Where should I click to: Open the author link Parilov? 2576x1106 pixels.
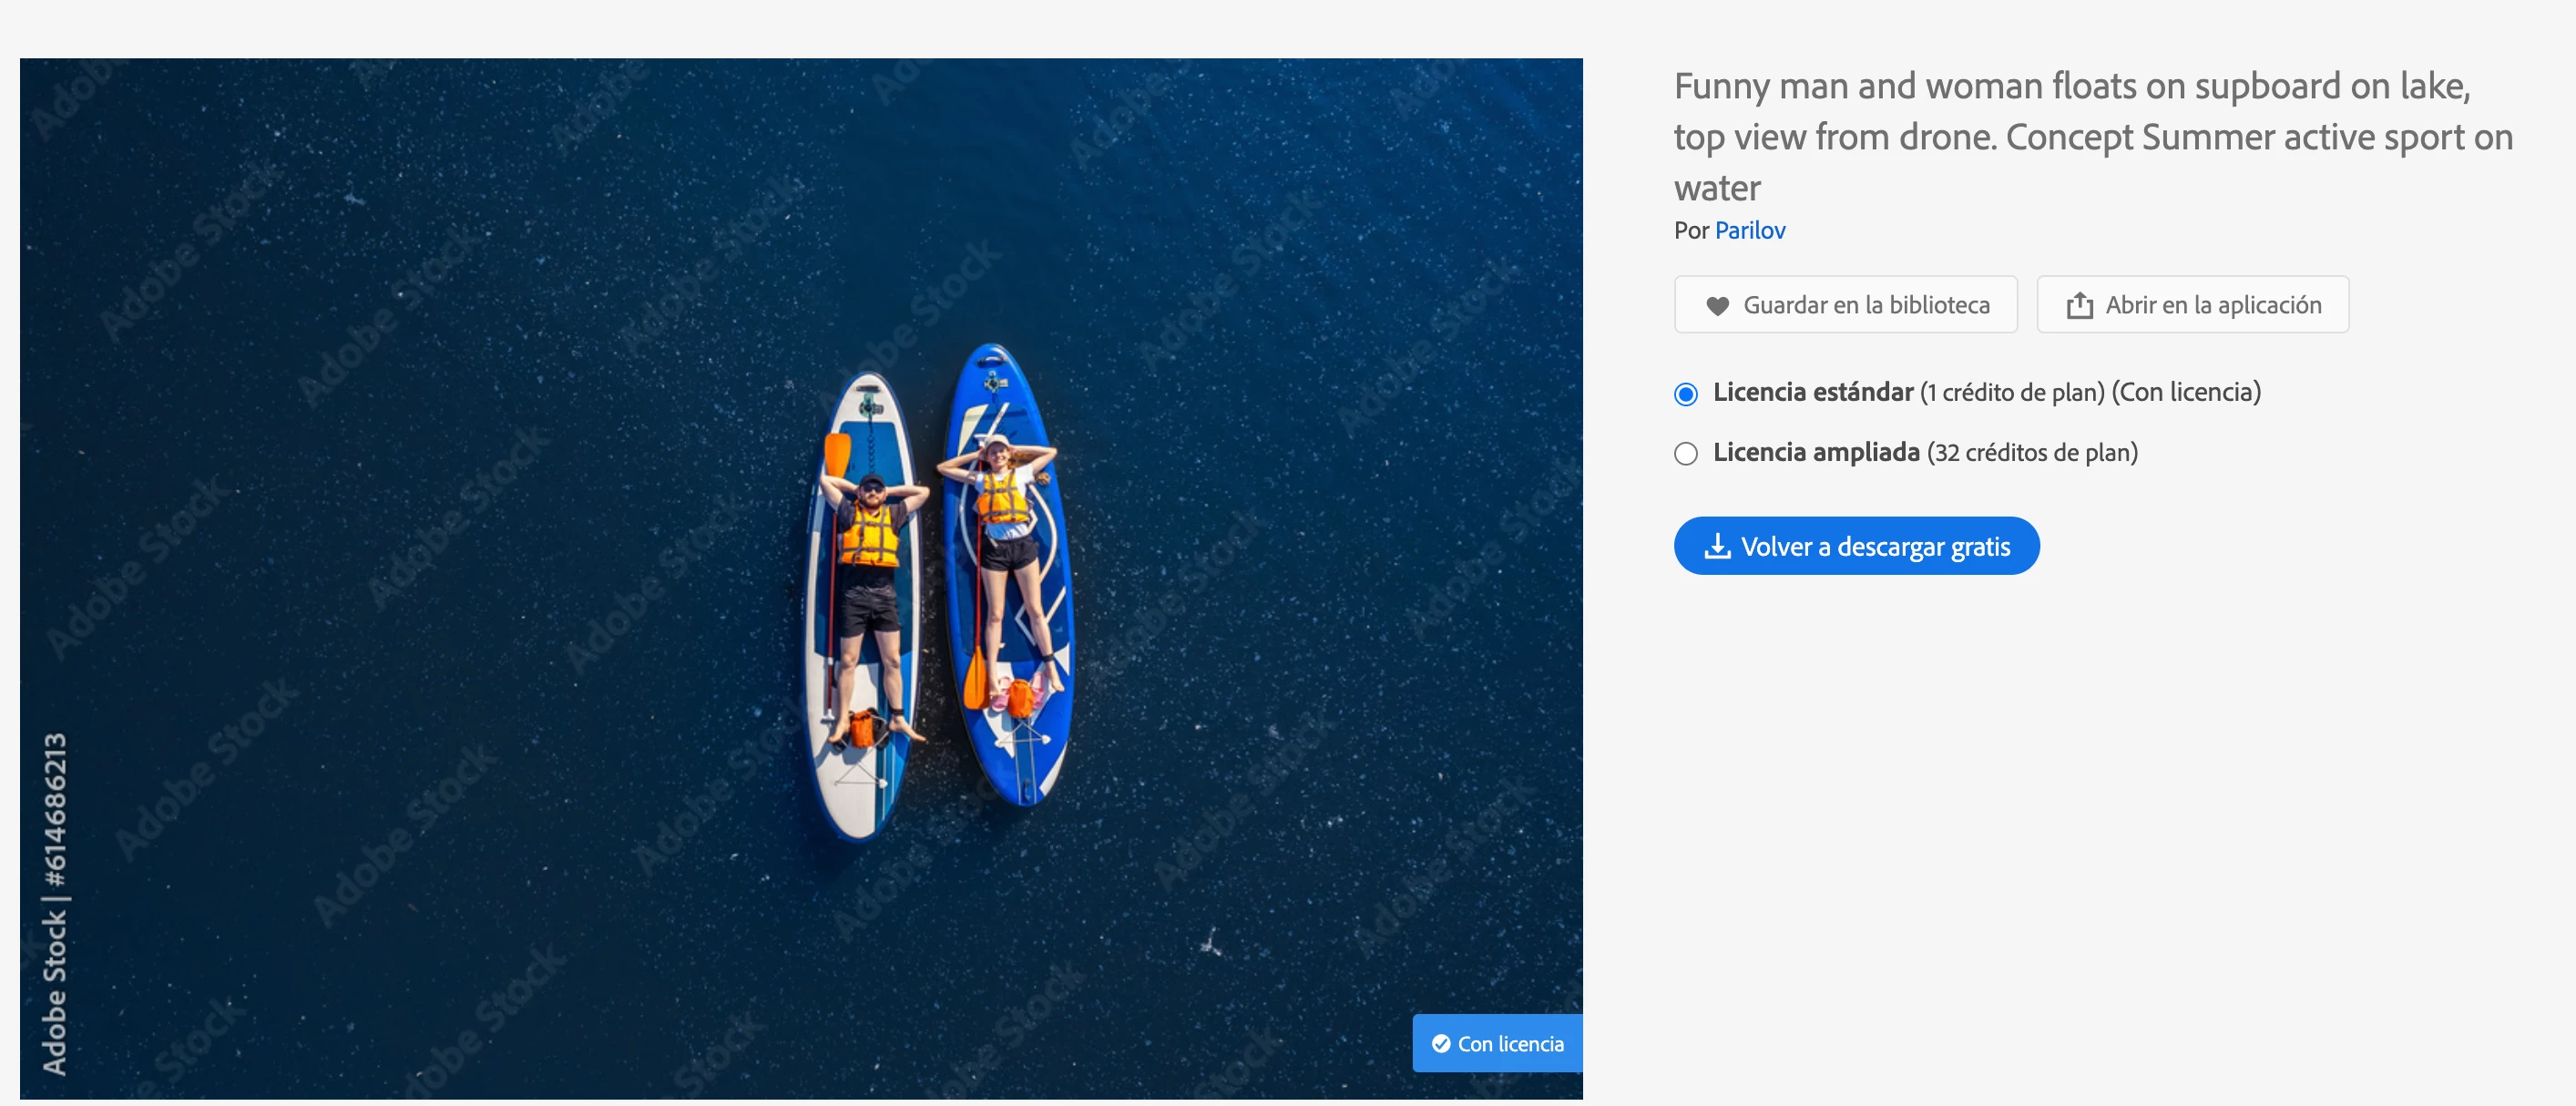point(1749,230)
